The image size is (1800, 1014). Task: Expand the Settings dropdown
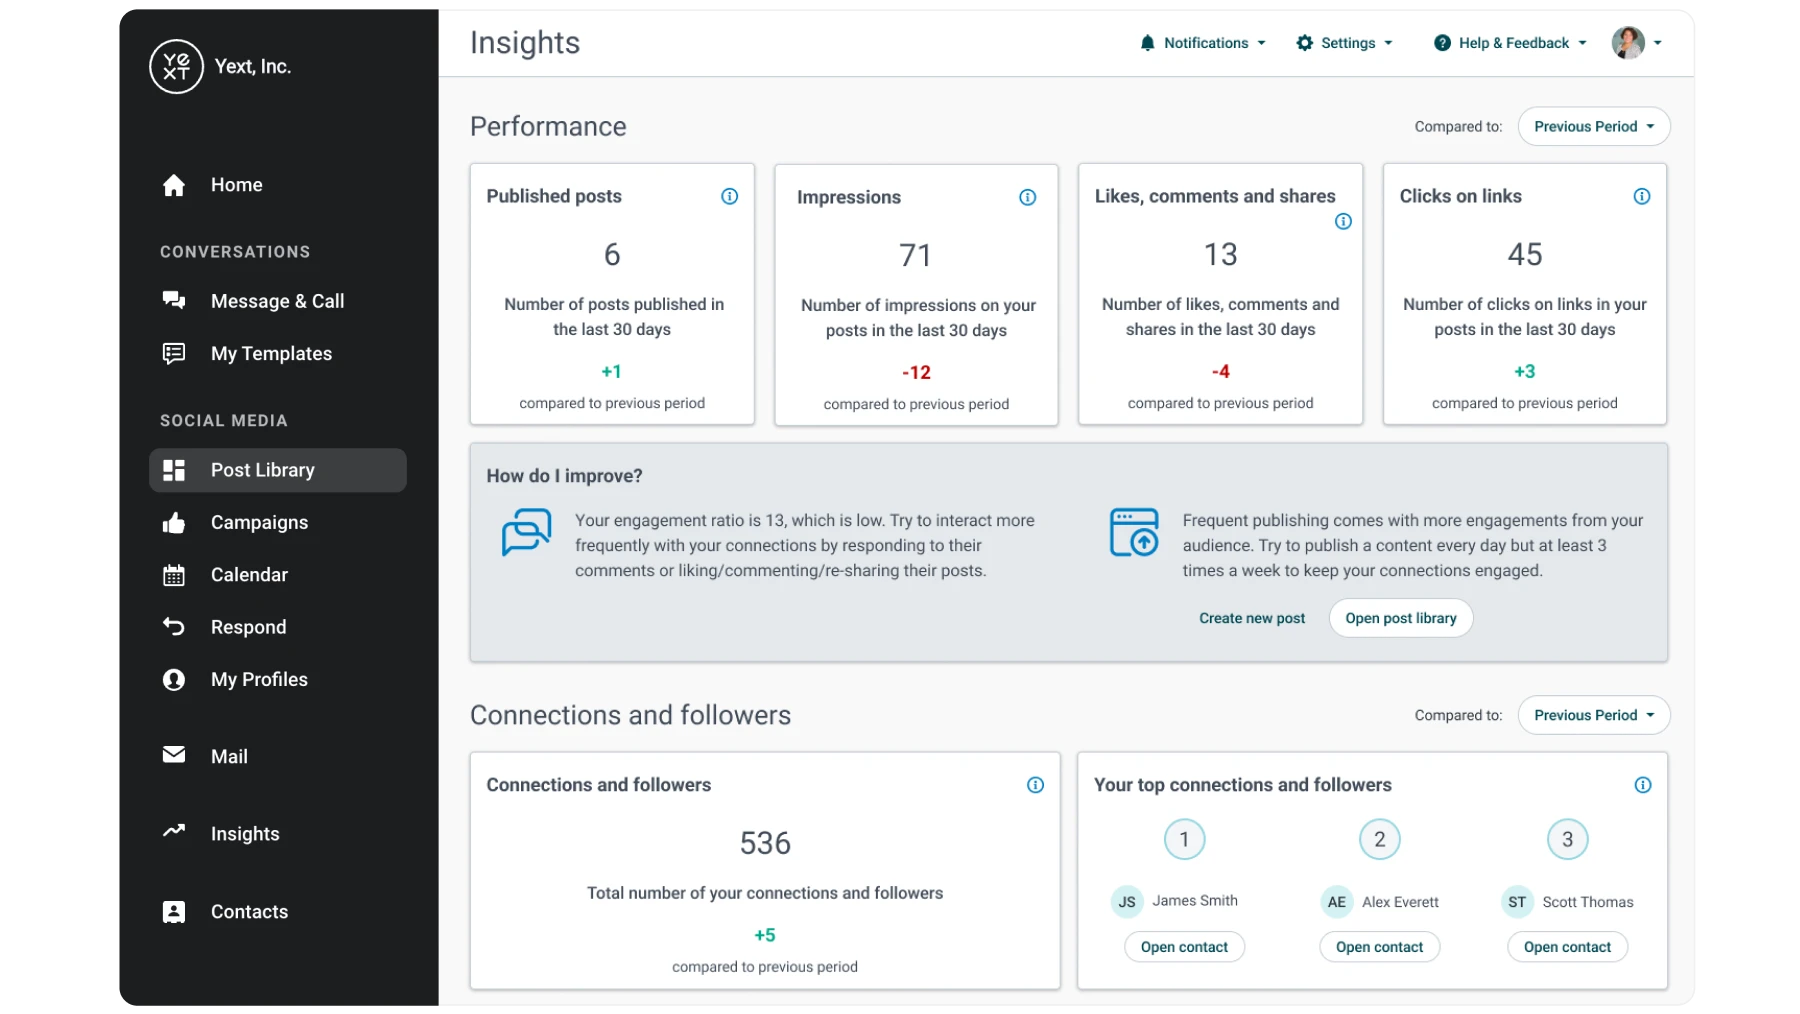click(x=1344, y=43)
